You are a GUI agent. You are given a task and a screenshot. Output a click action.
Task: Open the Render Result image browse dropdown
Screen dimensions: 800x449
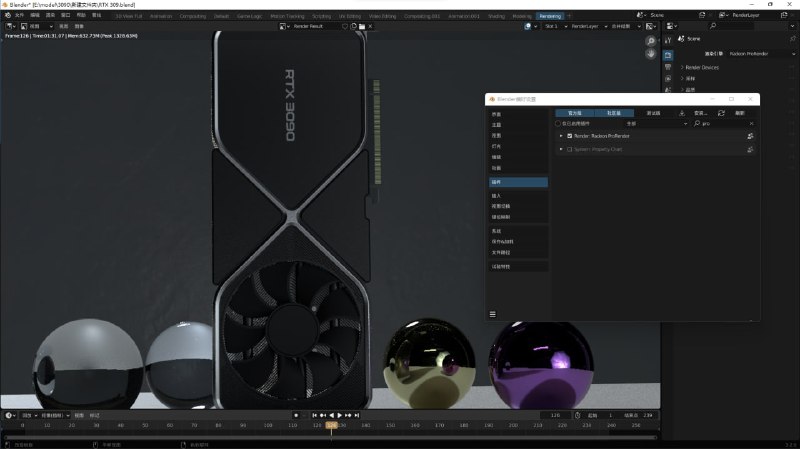point(284,26)
